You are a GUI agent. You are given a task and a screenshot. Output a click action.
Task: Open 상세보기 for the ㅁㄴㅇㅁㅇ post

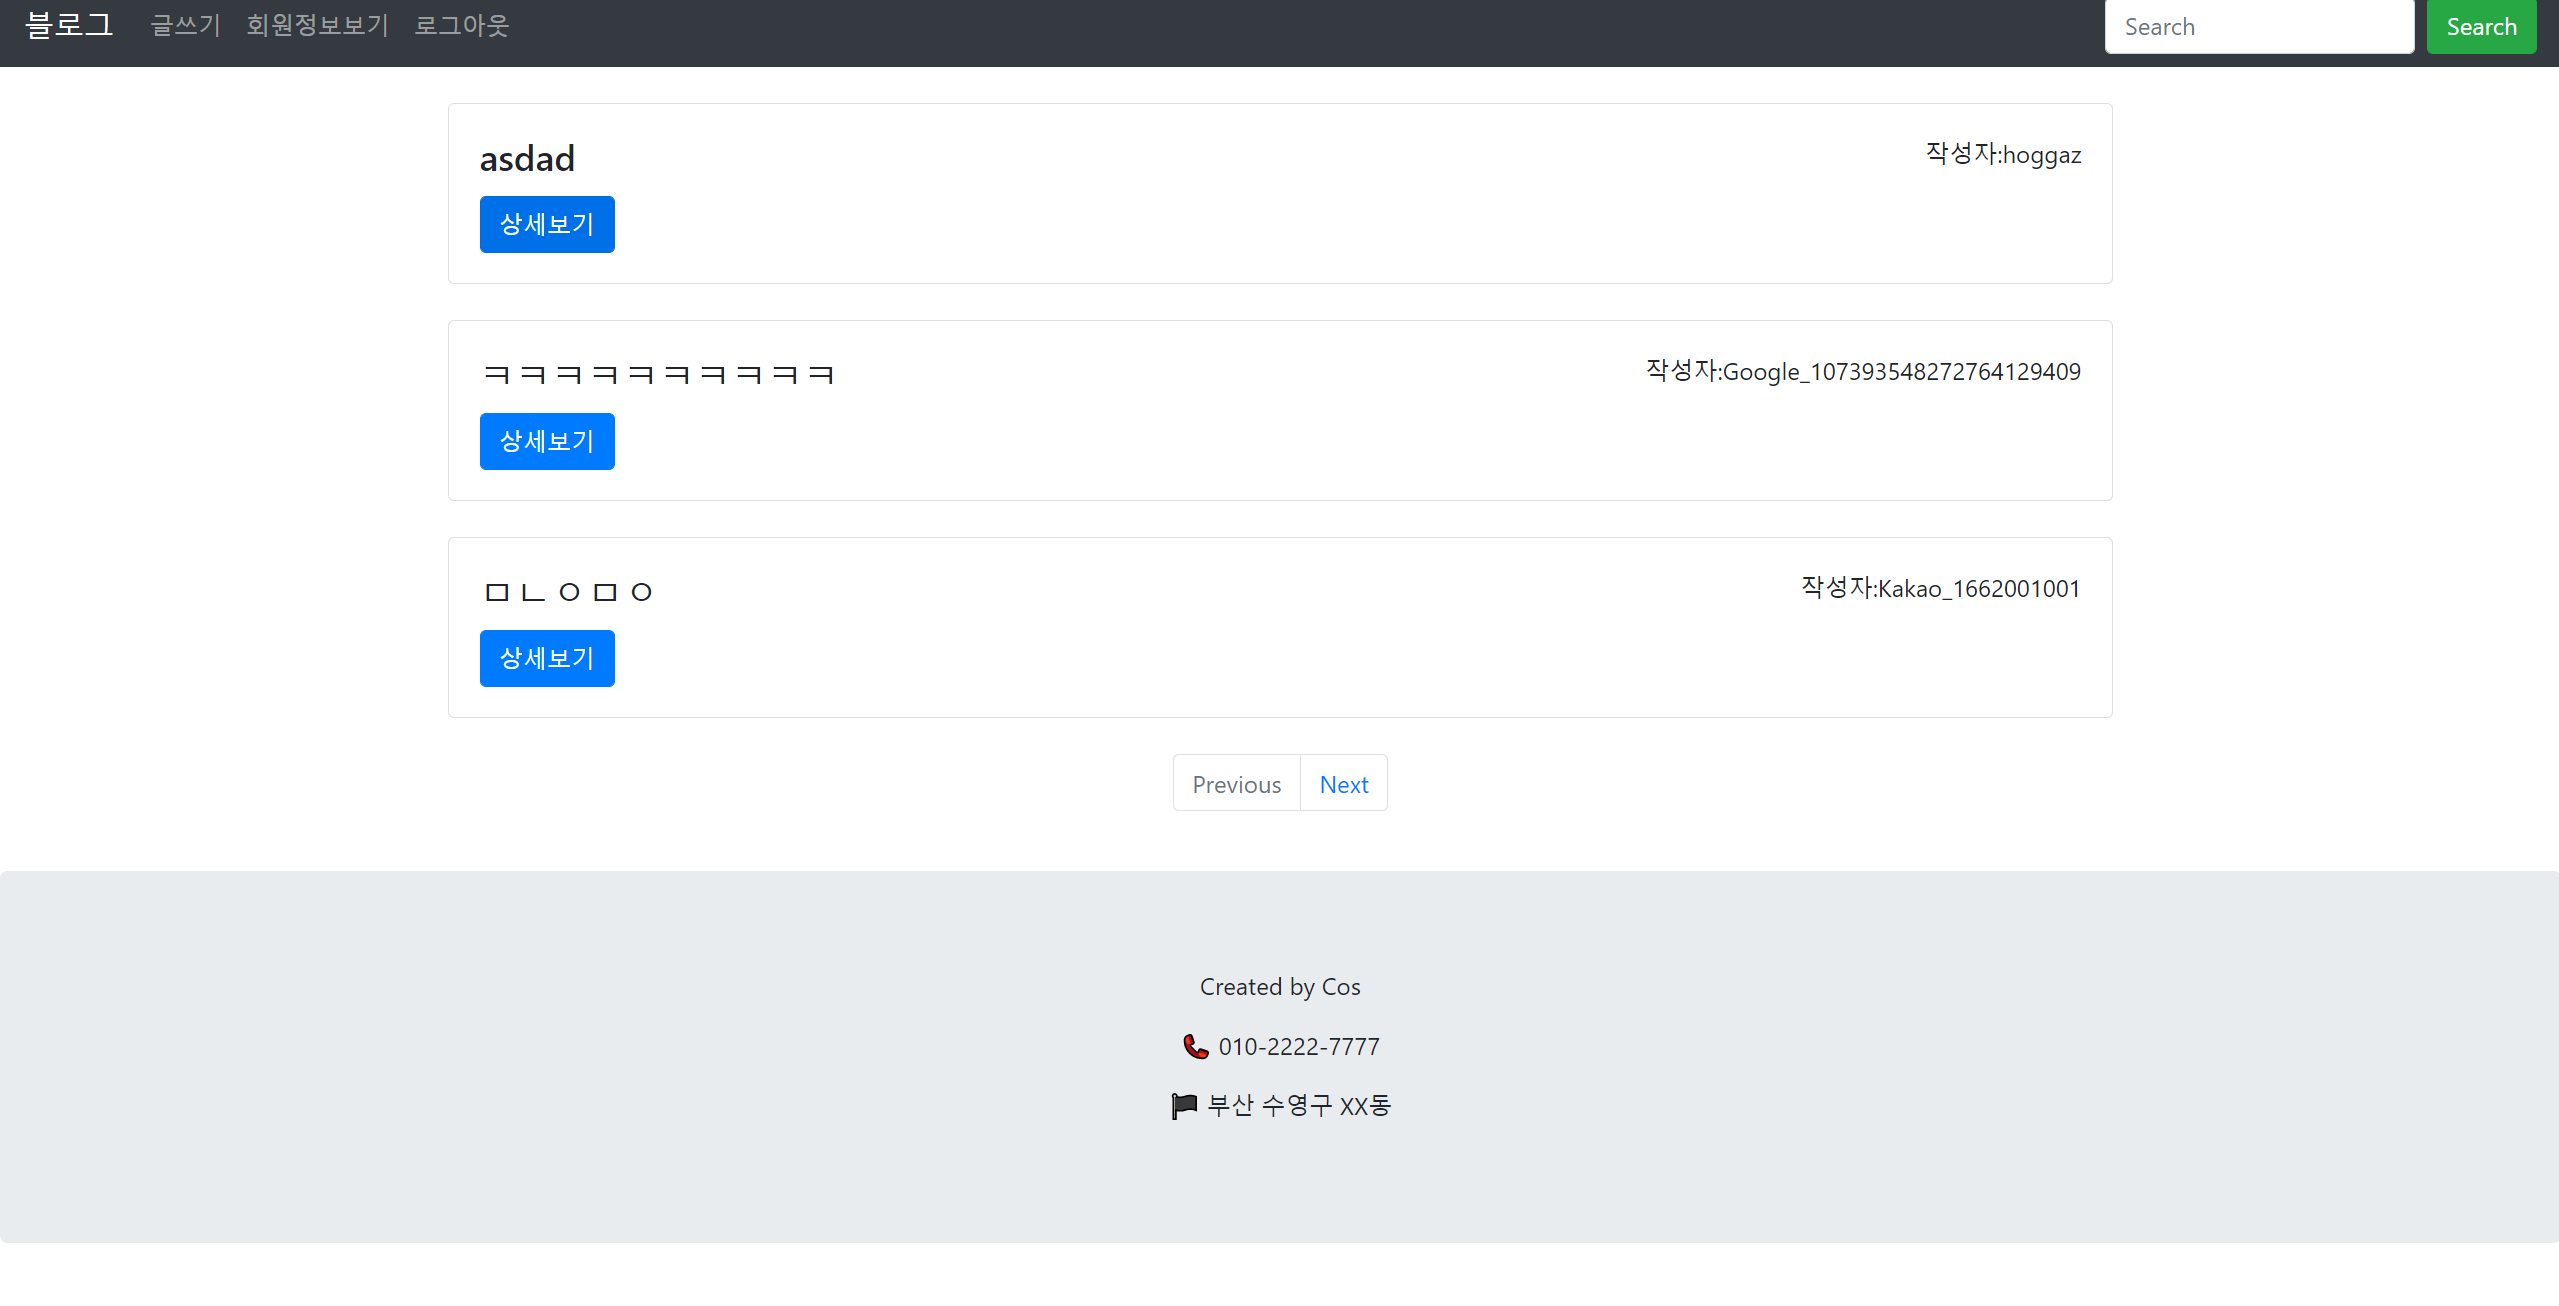(x=546, y=658)
